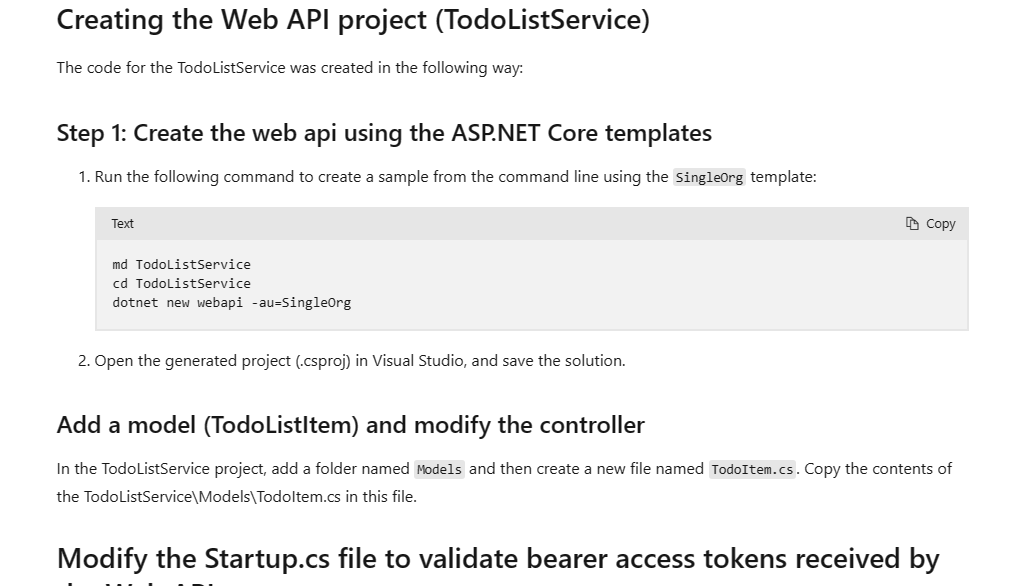Click the inline code SingleOrg in step 1
The height and width of the screenshot is (586, 1014).
pyautogui.click(x=709, y=177)
